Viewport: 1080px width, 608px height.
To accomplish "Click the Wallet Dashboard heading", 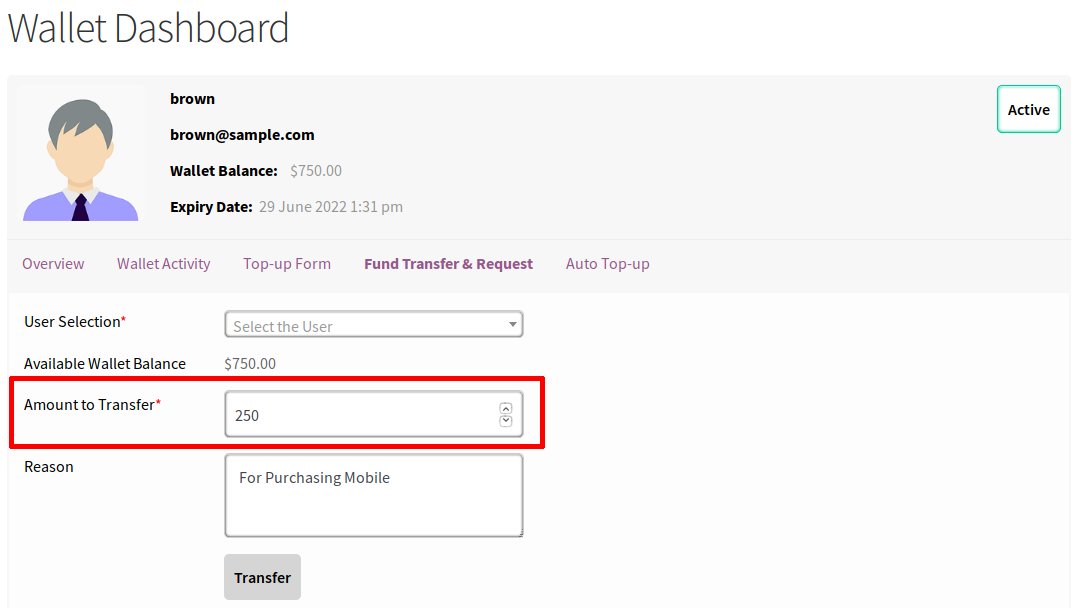I will (148, 28).
